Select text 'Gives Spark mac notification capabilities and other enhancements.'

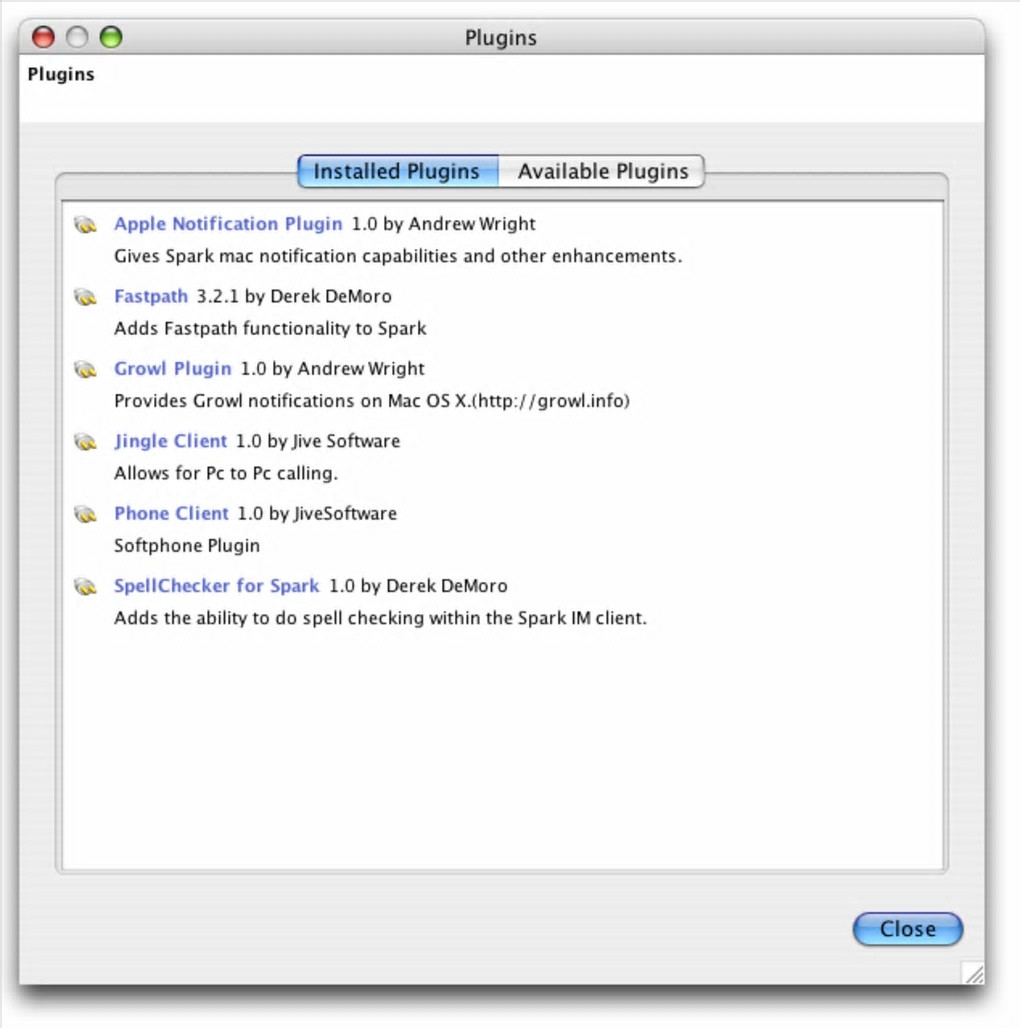click(x=398, y=256)
